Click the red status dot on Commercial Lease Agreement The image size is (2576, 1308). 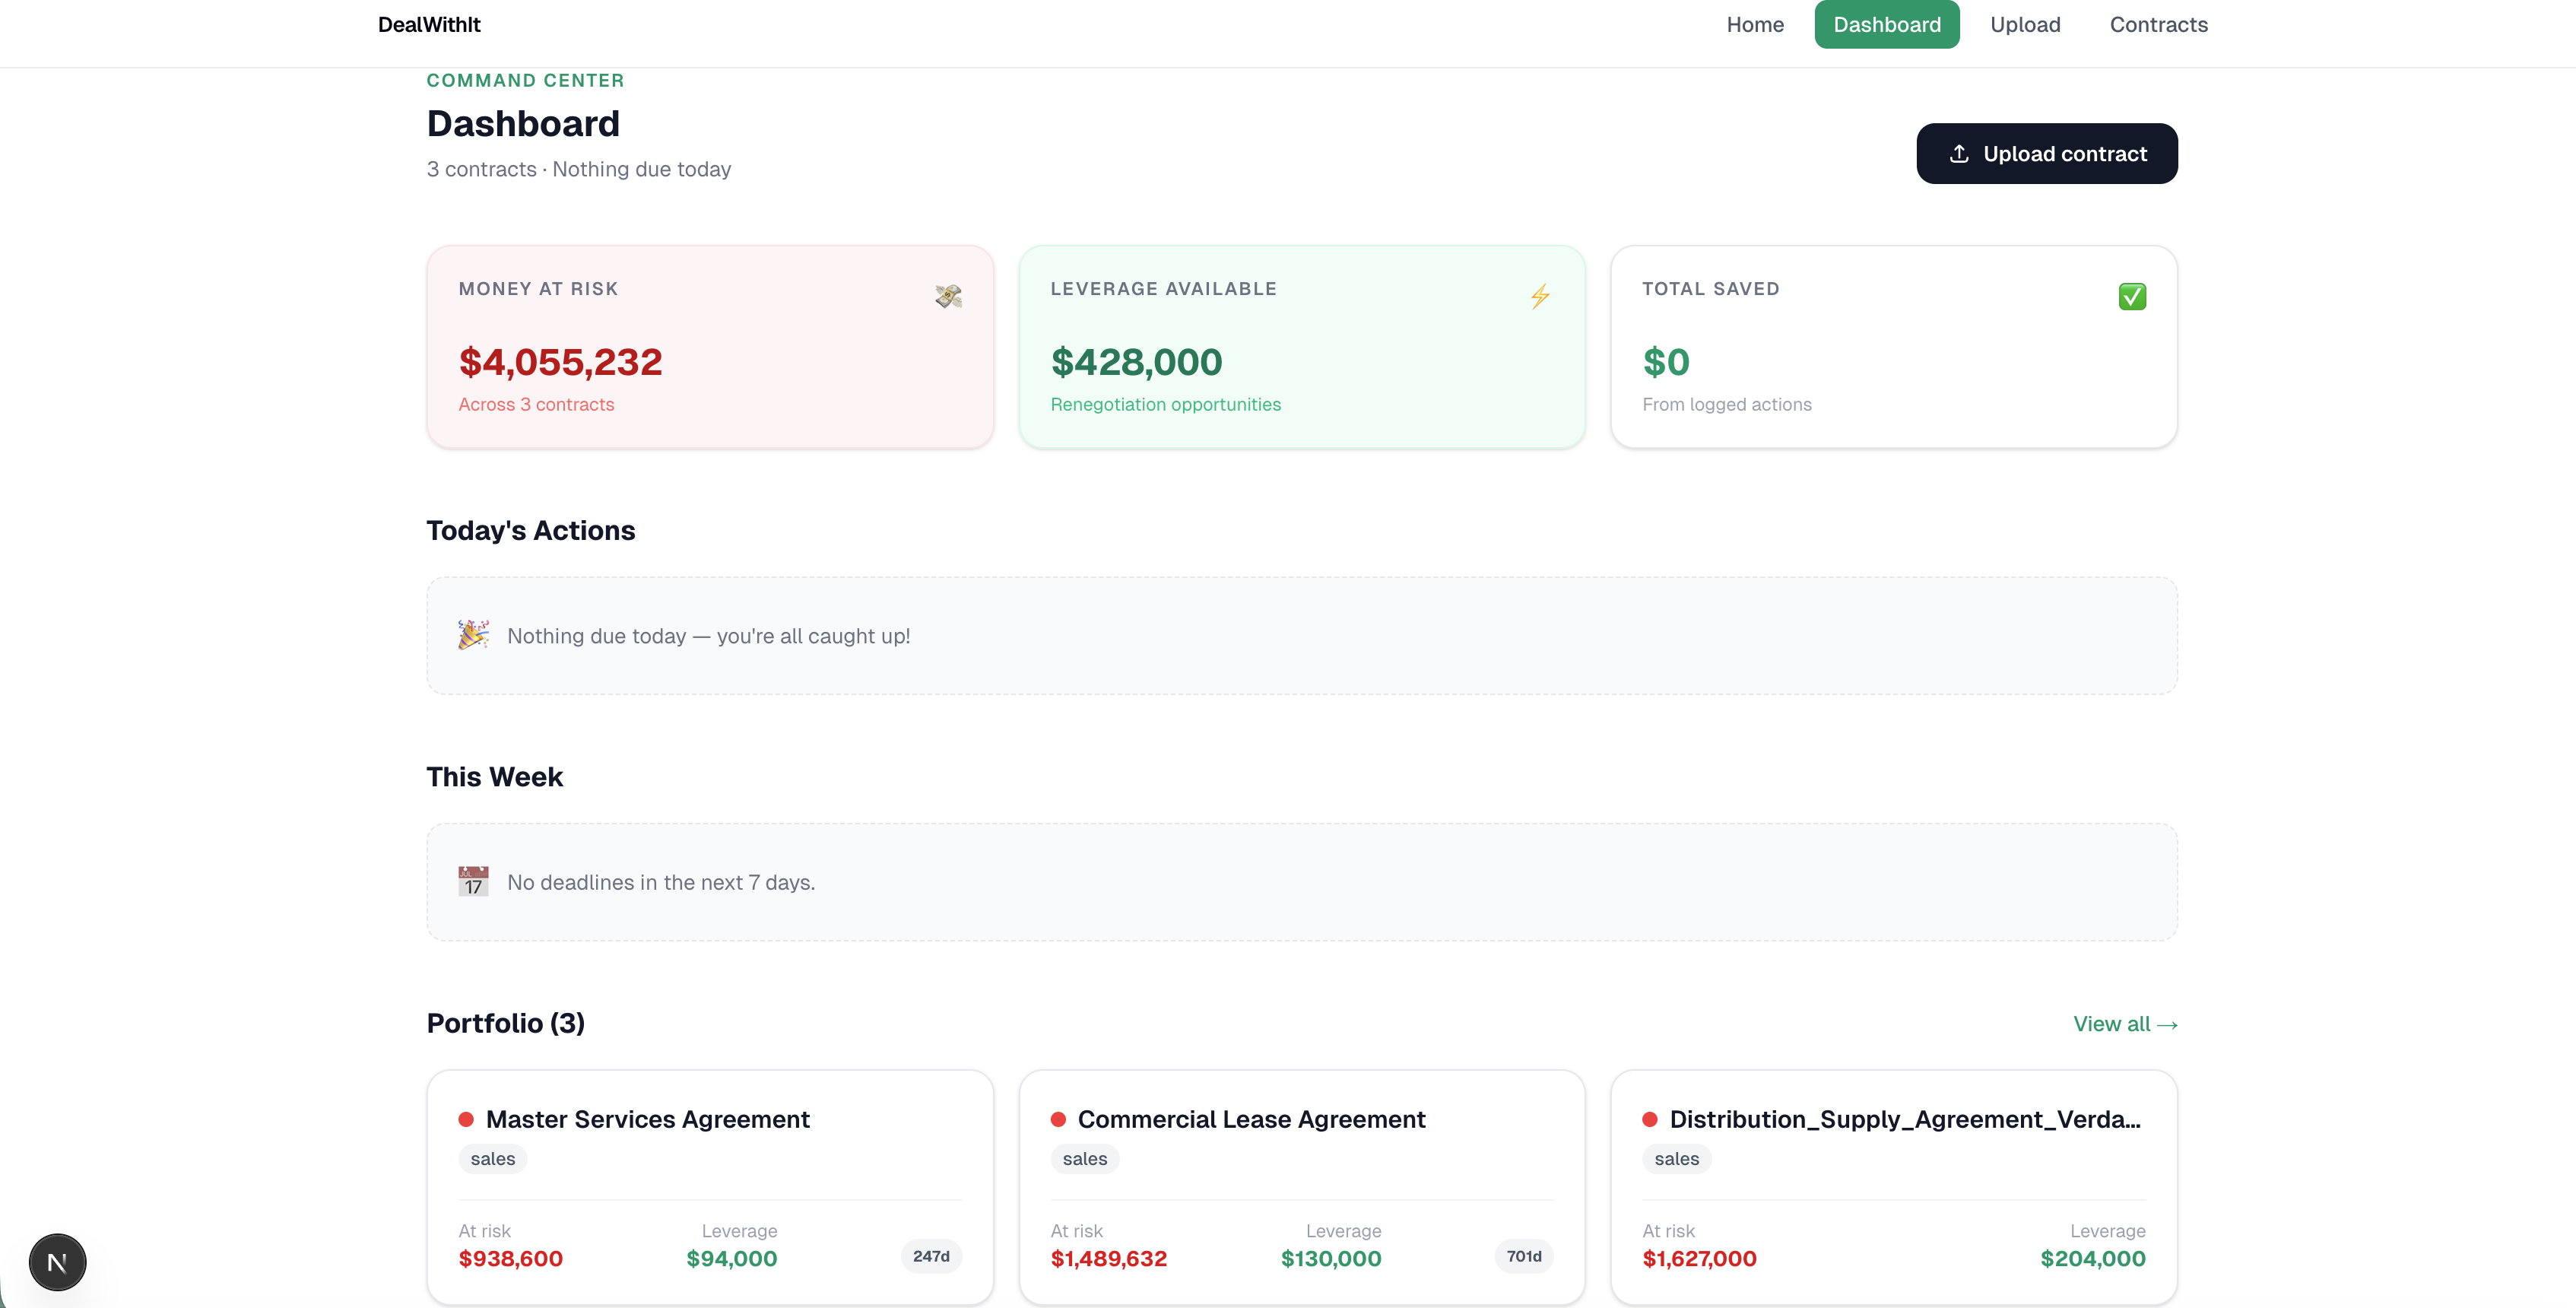click(1058, 1119)
